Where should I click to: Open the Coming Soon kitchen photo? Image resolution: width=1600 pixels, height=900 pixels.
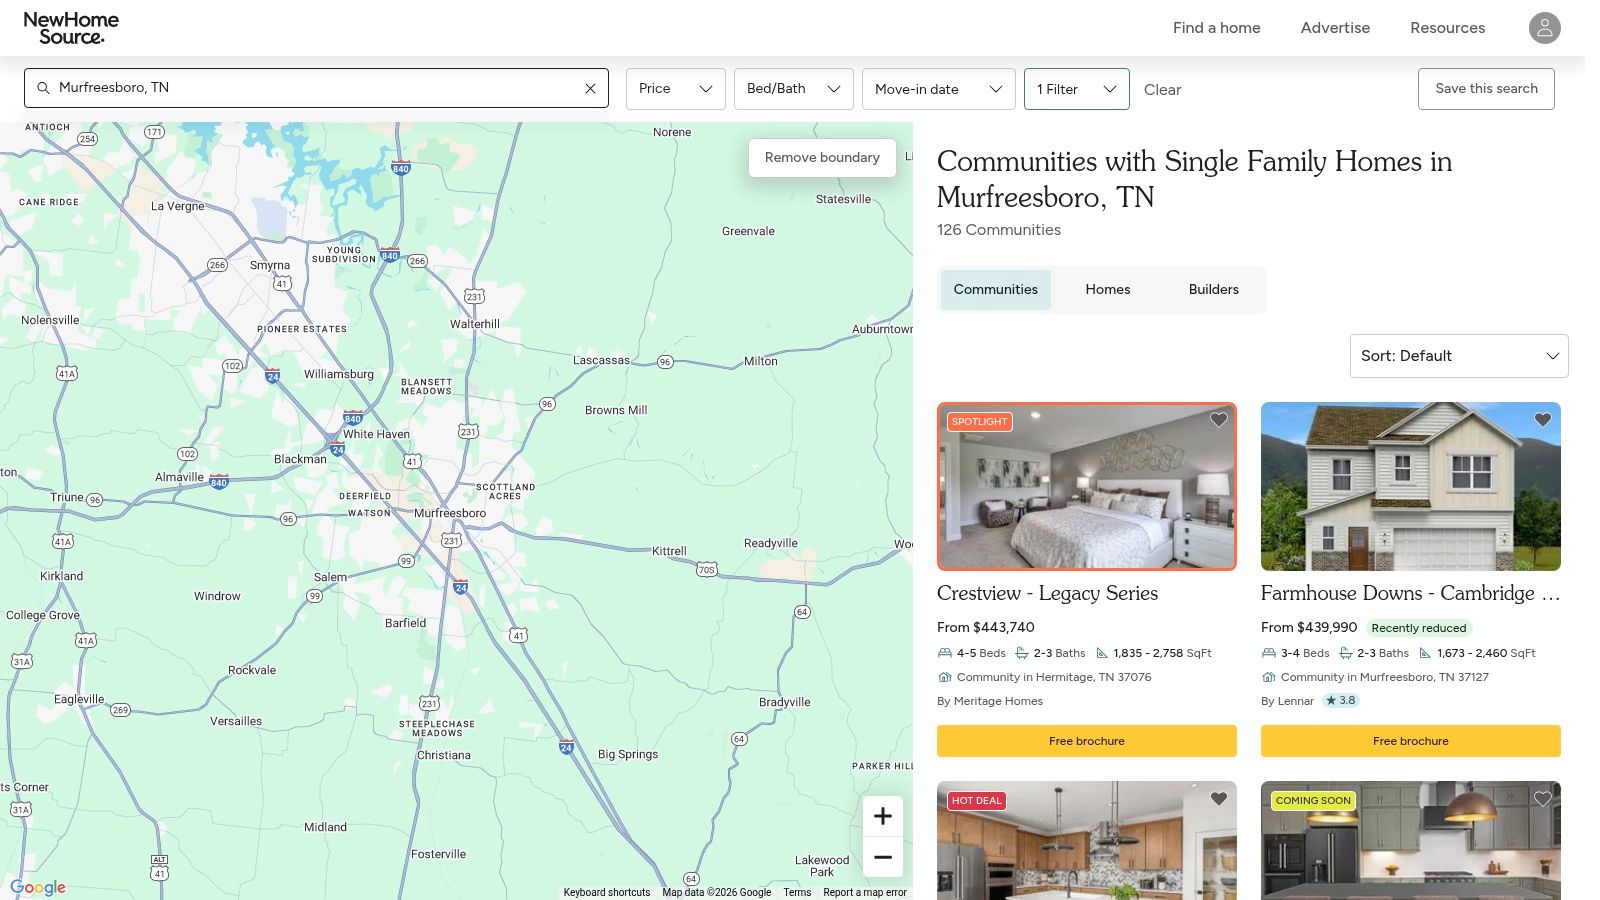pos(1411,840)
